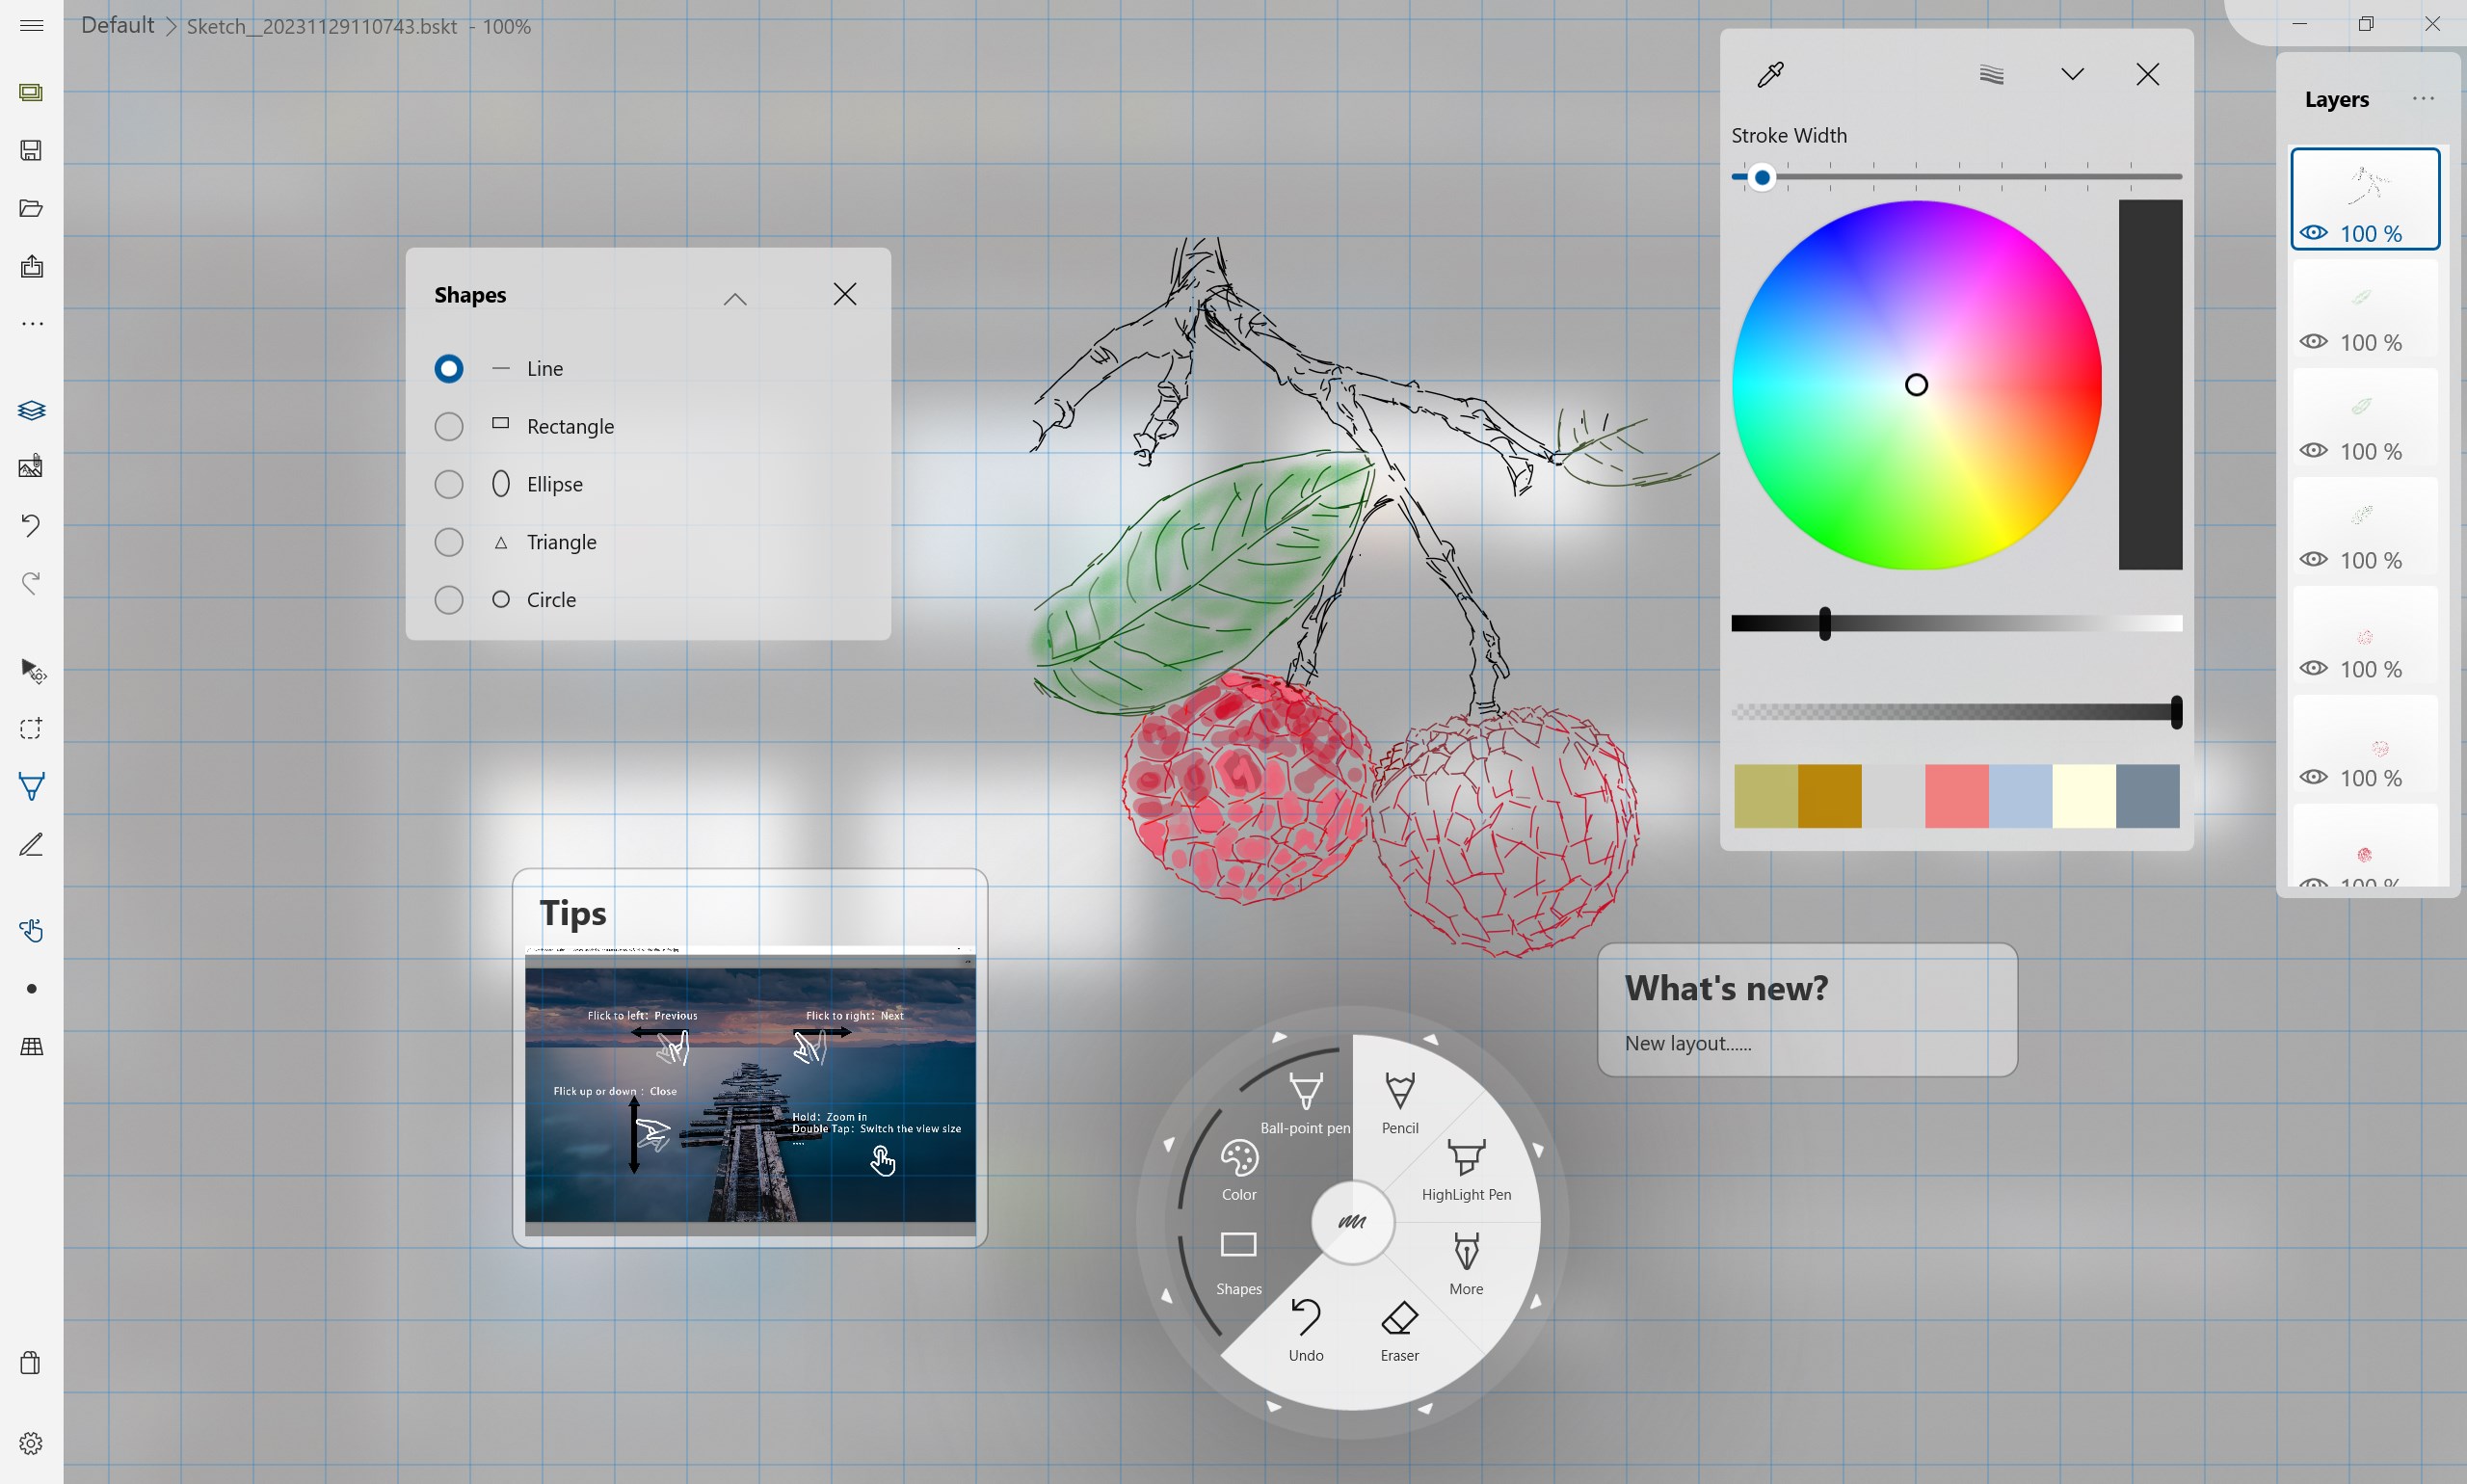Screen dimensions: 2467x1484
Task: Open the Default breadcrumb menu
Action: [116, 25]
